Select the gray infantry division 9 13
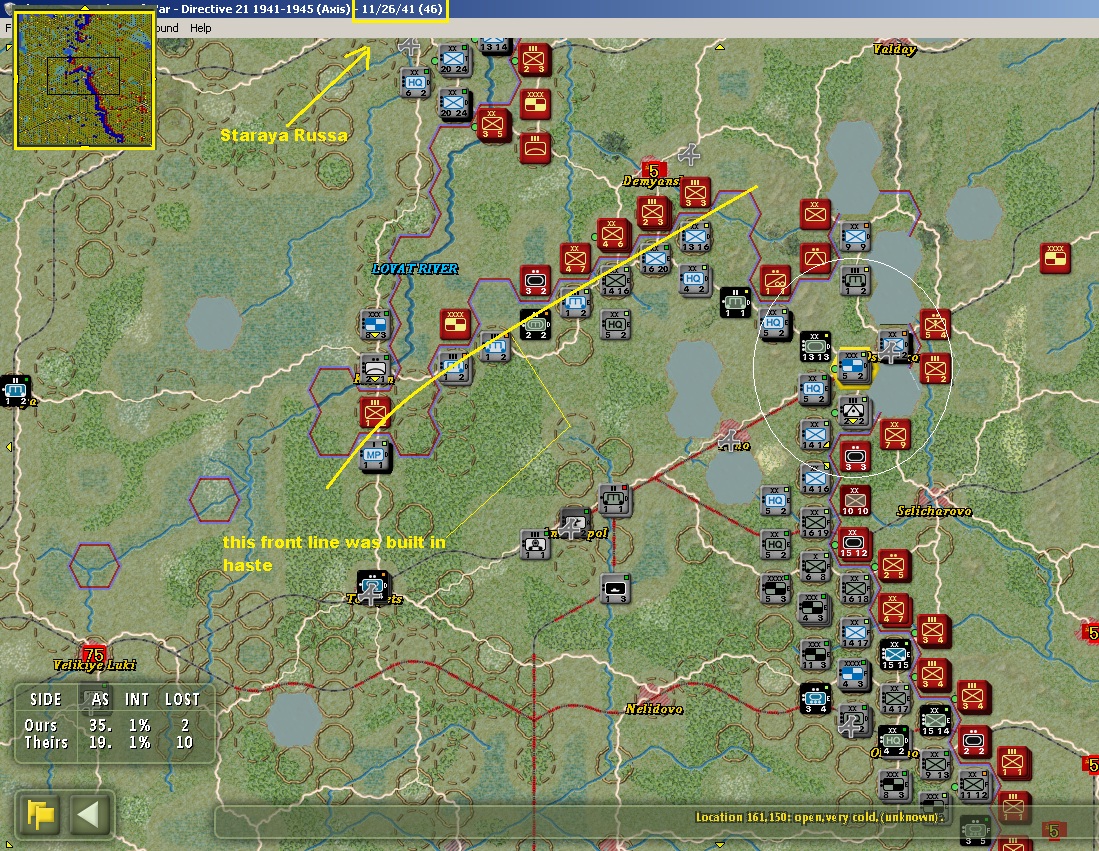 pos(935,765)
